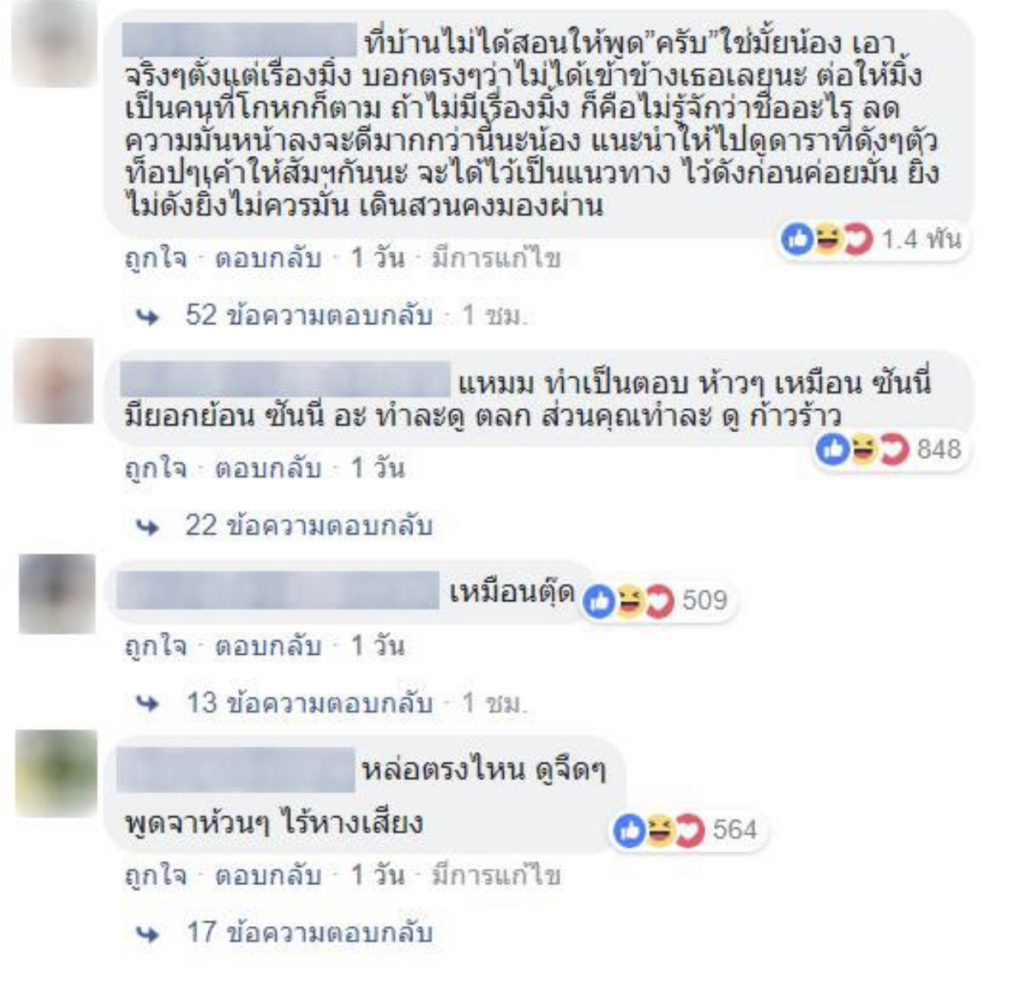Open reactions on the 848 comment
The height and width of the screenshot is (983, 1024).
coord(892,449)
